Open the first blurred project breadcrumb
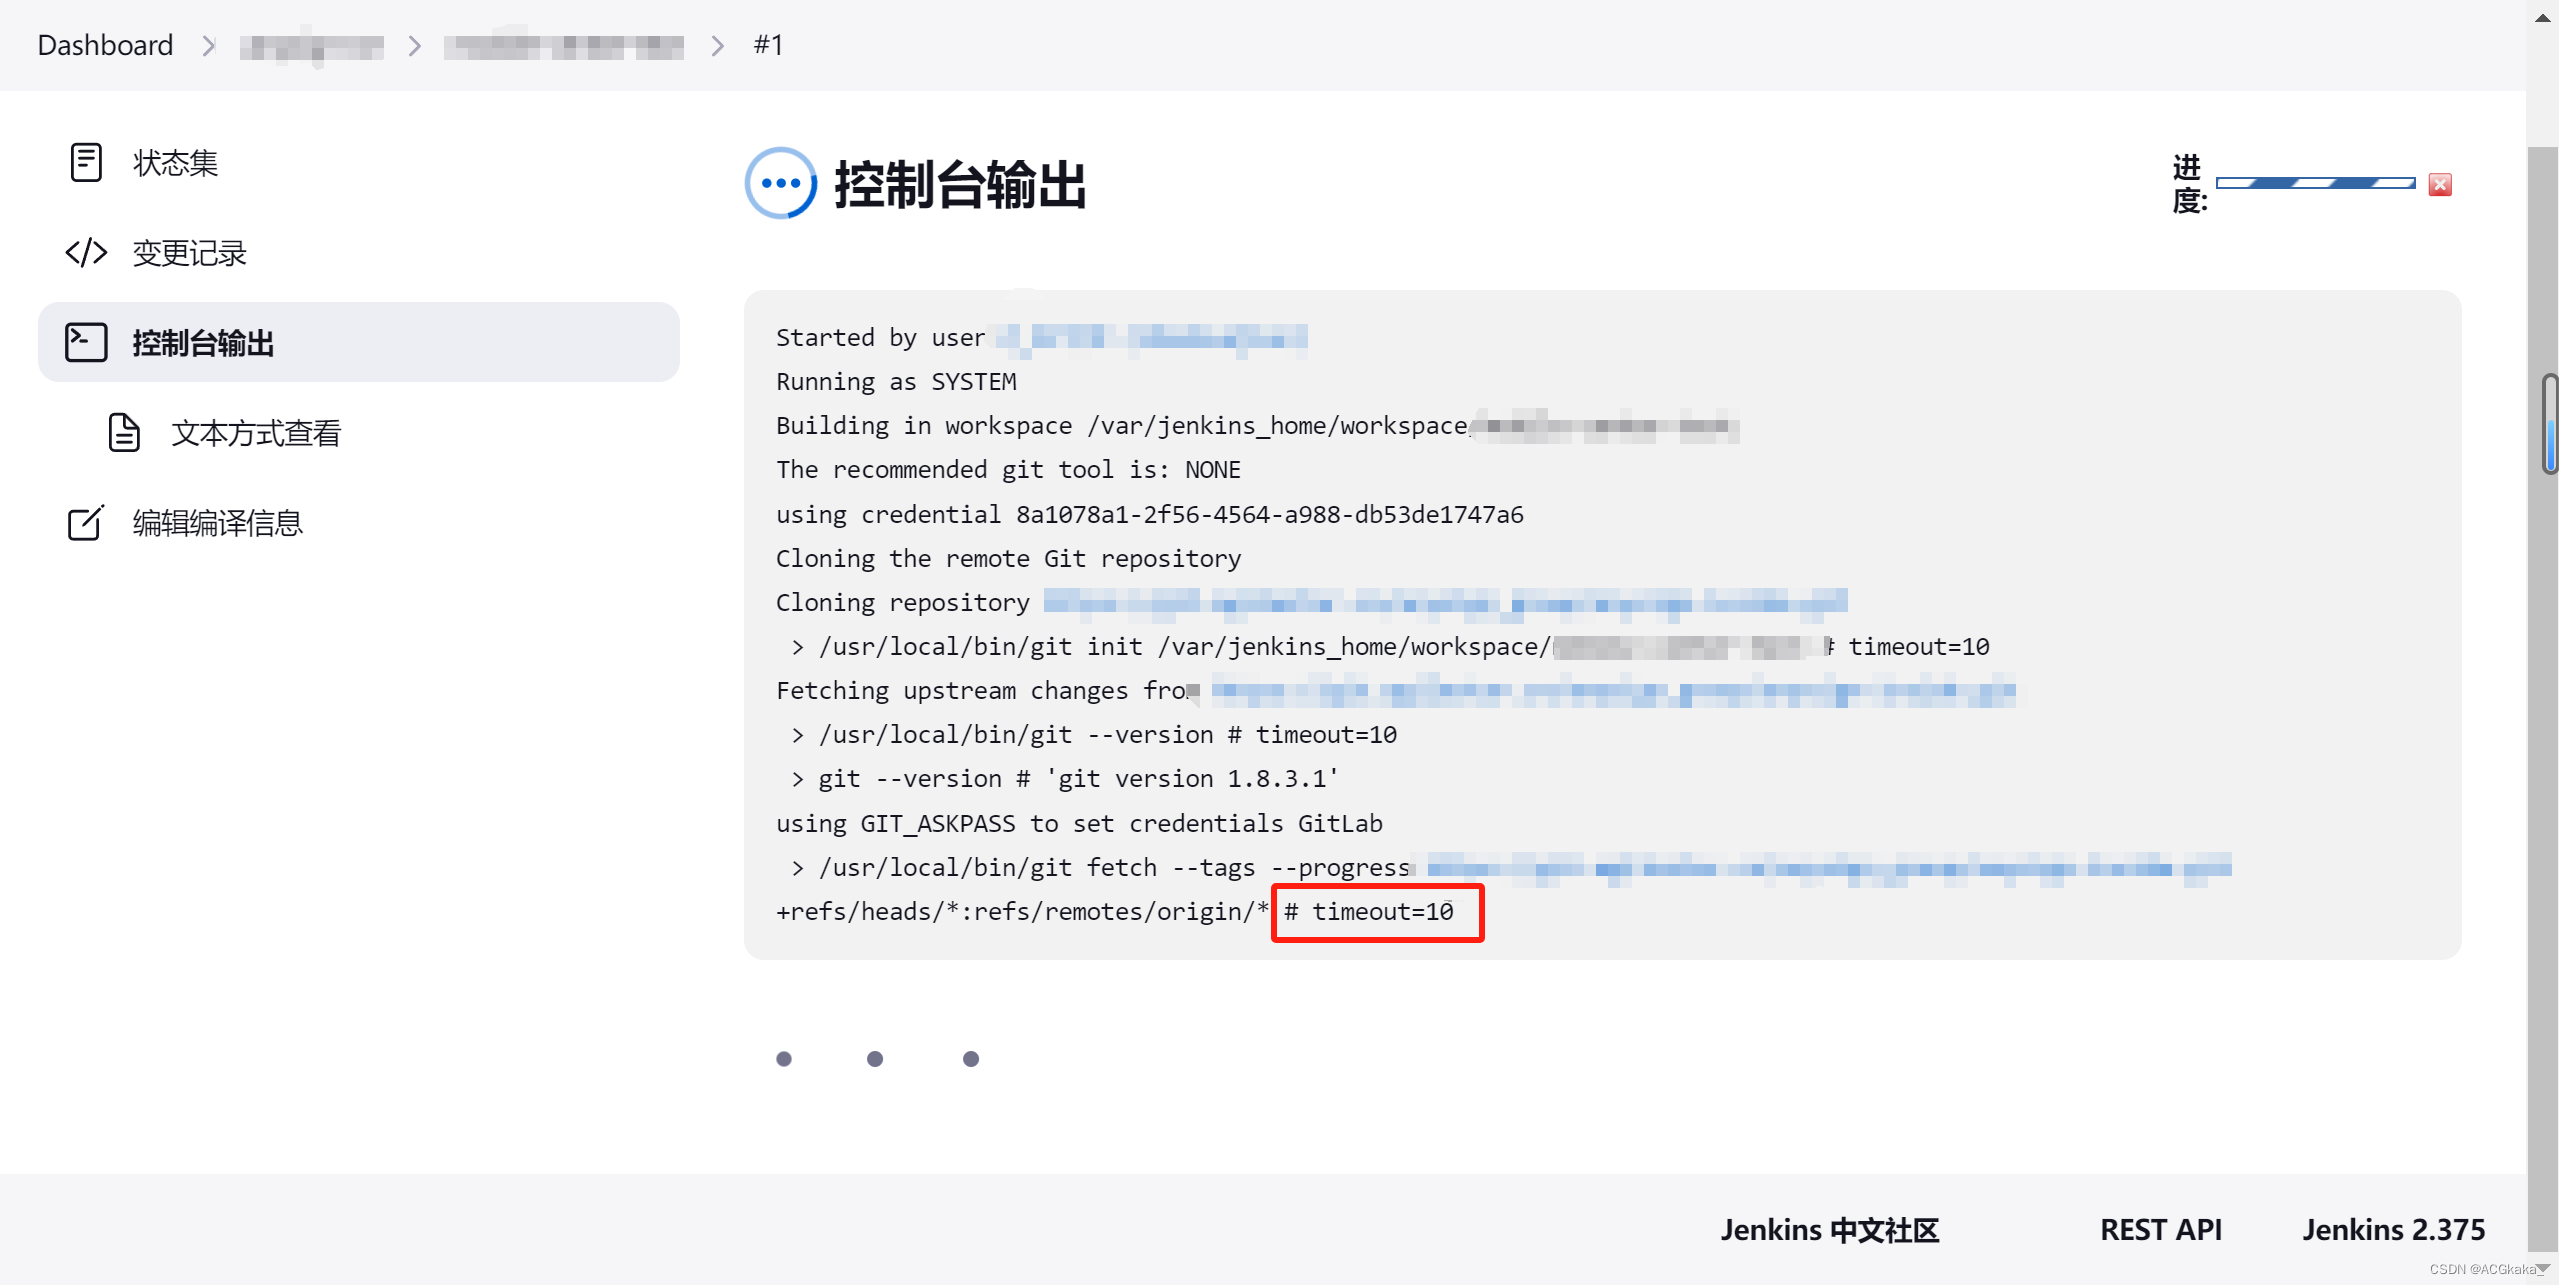The height and width of the screenshot is (1285, 2559). (x=312, y=46)
